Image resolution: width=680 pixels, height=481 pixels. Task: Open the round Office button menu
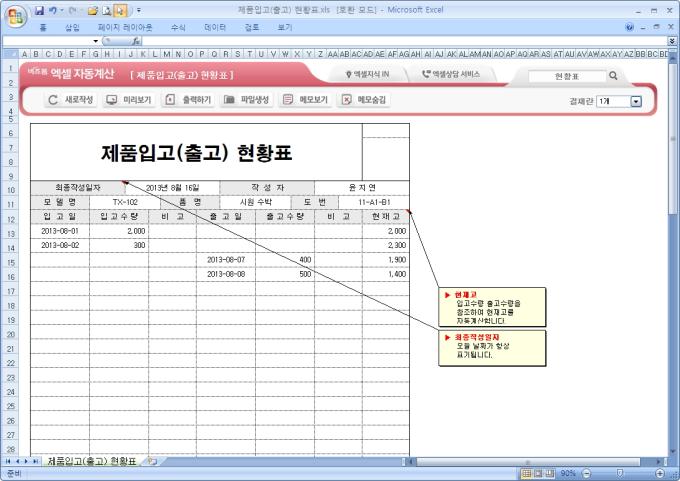[x=16, y=16]
